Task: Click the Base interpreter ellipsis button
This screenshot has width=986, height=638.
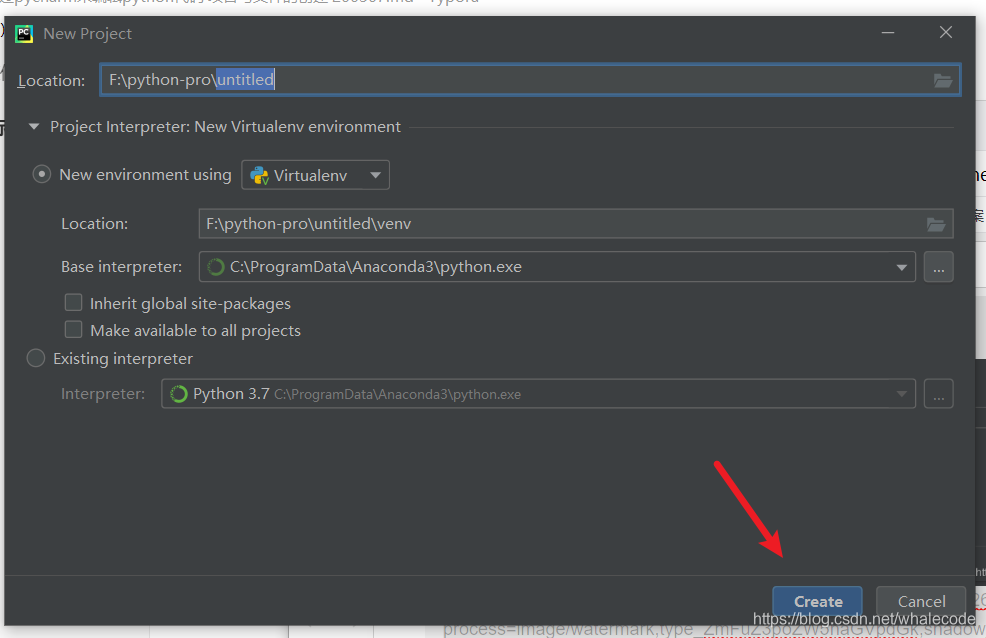Action: [938, 267]
